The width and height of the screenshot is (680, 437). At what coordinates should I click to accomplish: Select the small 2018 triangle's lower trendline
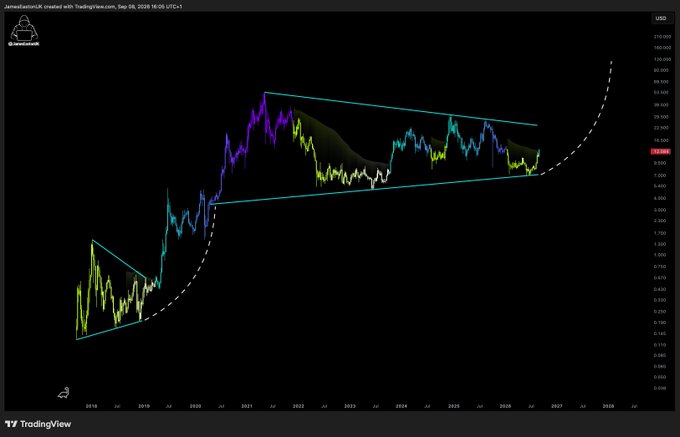pyautogui.click(x=109, y=330)
